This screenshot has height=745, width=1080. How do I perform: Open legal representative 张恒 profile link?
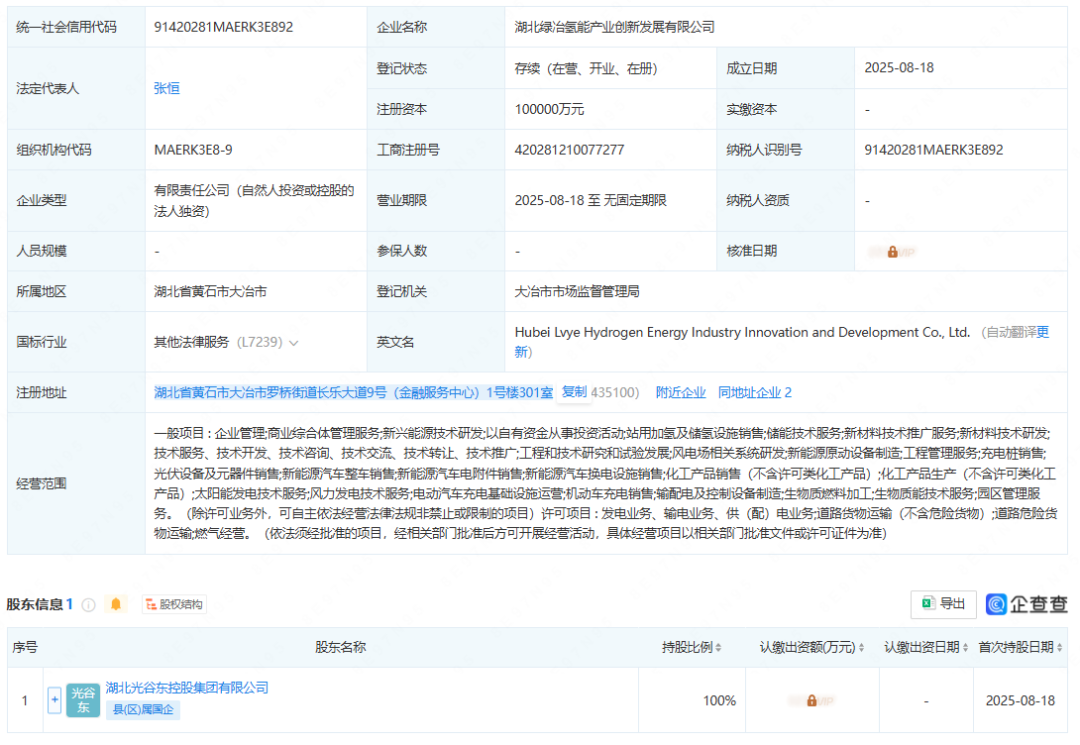click(x=167, y=88)
